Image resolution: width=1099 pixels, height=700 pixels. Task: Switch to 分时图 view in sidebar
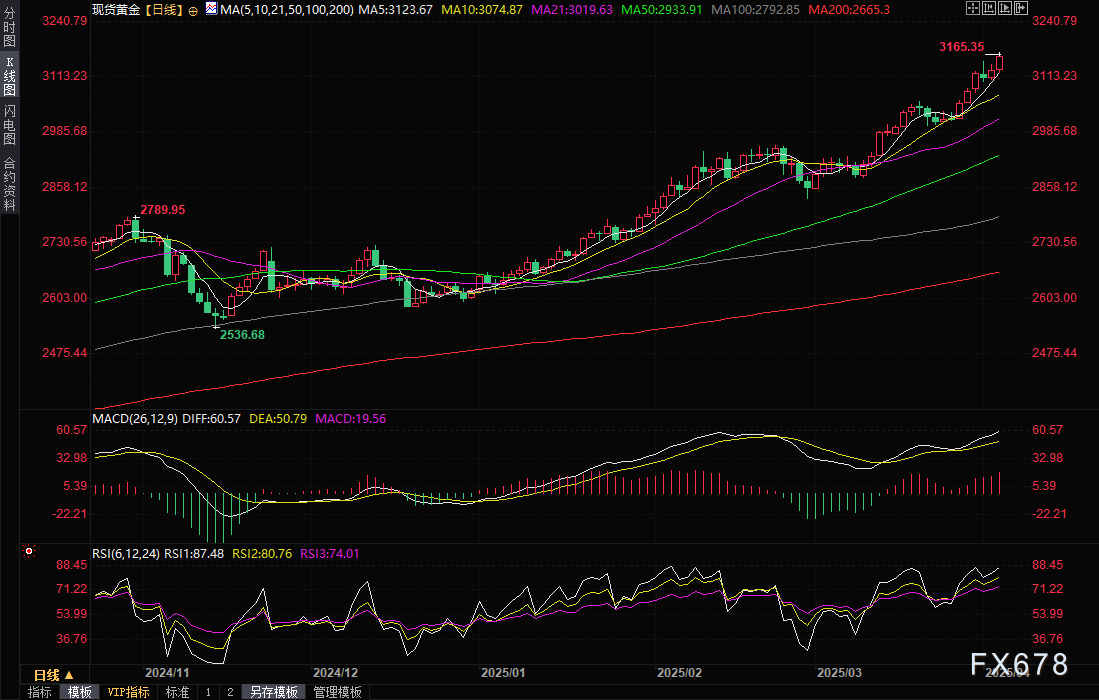9,30
